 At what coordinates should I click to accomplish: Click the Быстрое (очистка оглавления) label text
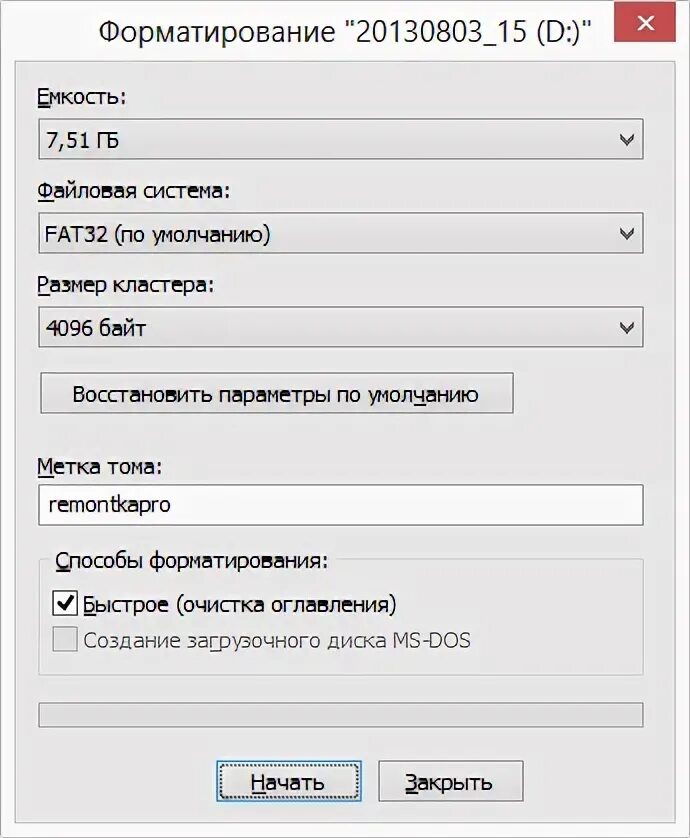[240, 604]
